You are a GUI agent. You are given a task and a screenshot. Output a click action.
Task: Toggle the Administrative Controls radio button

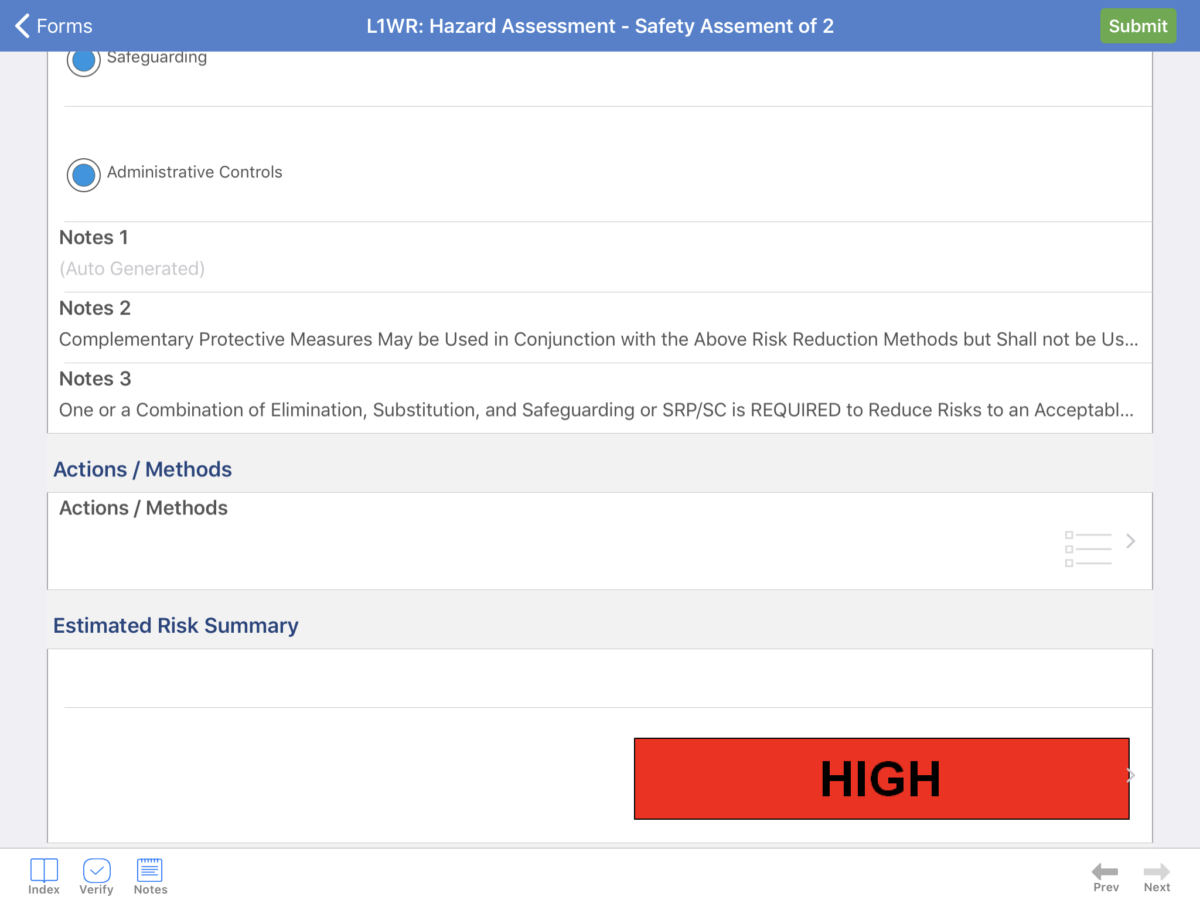pyautogui.click(x=84, y=175)
